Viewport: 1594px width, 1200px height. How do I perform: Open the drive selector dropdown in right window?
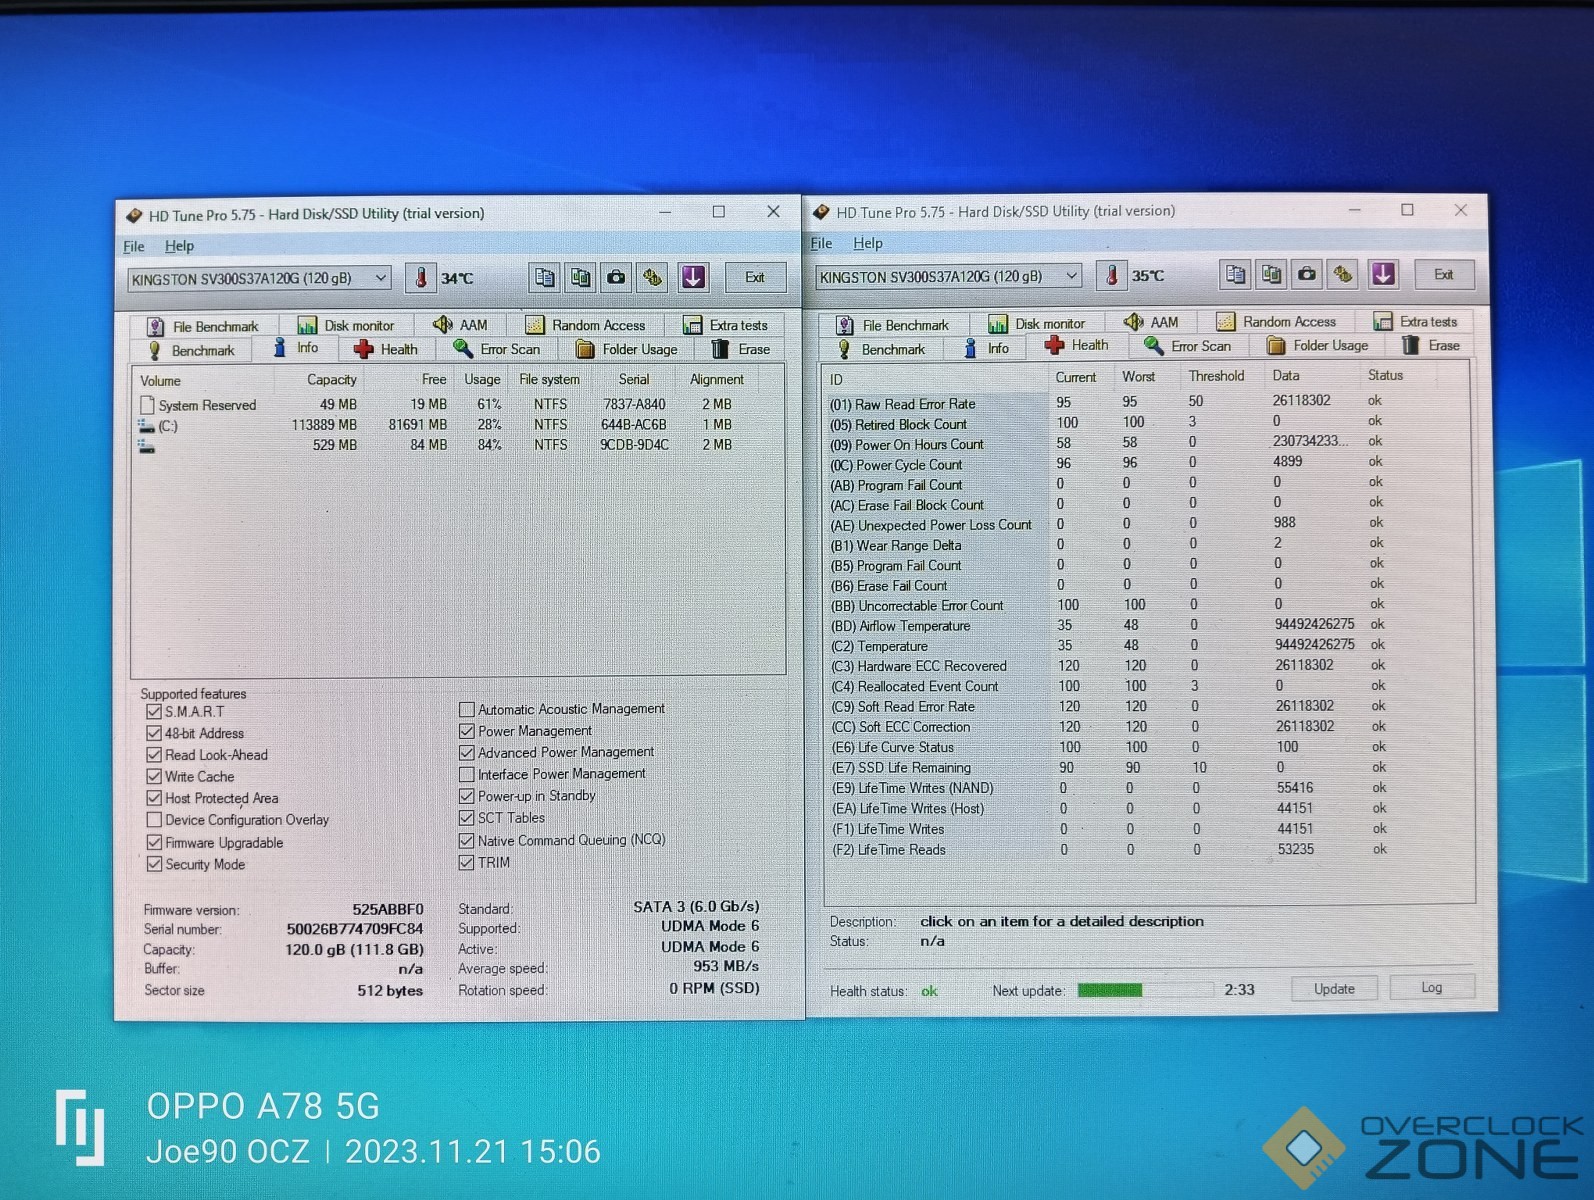click(1071, 275)
